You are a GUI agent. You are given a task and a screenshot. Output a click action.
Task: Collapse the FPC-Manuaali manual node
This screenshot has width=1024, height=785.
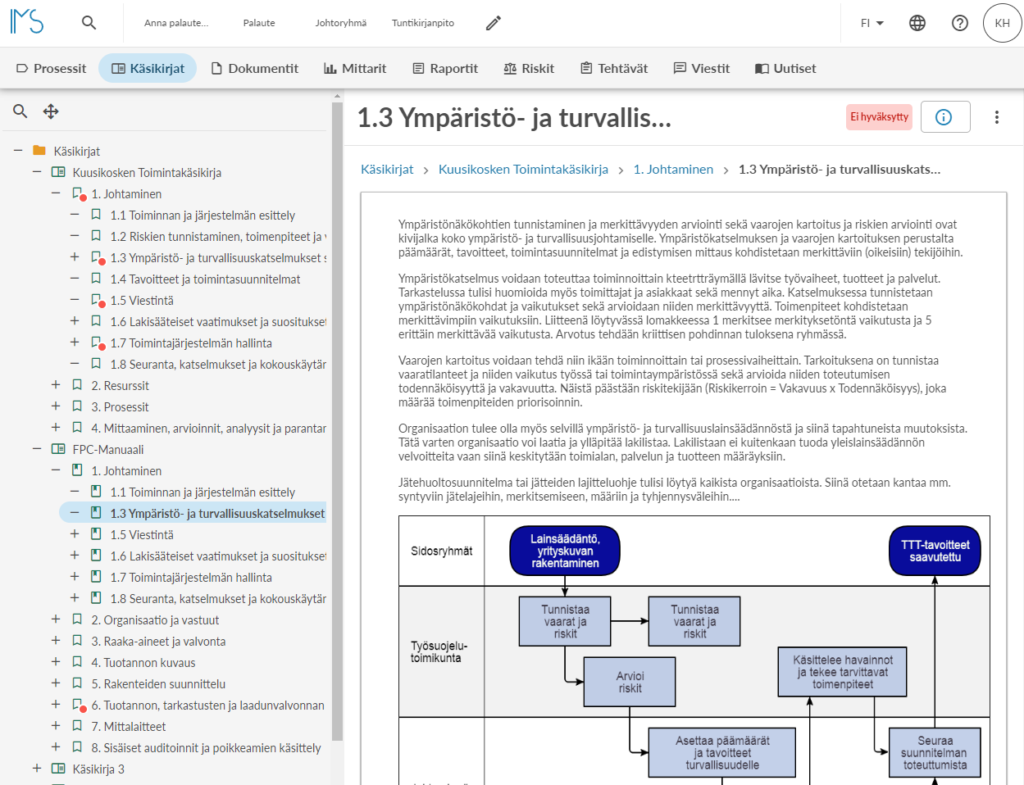coord(37,449)
